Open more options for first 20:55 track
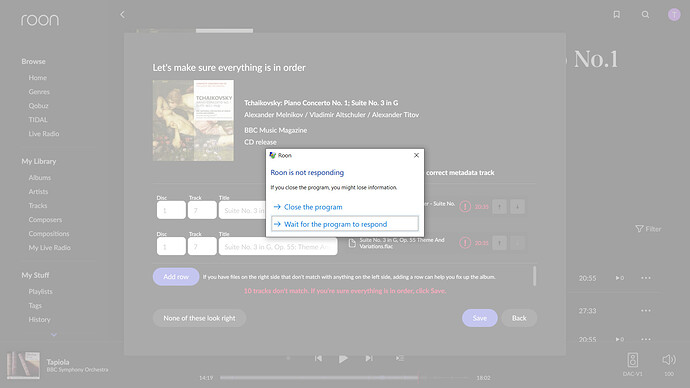Image resolution: width=690 pixels, height=388 pixels. click(646, 278)
